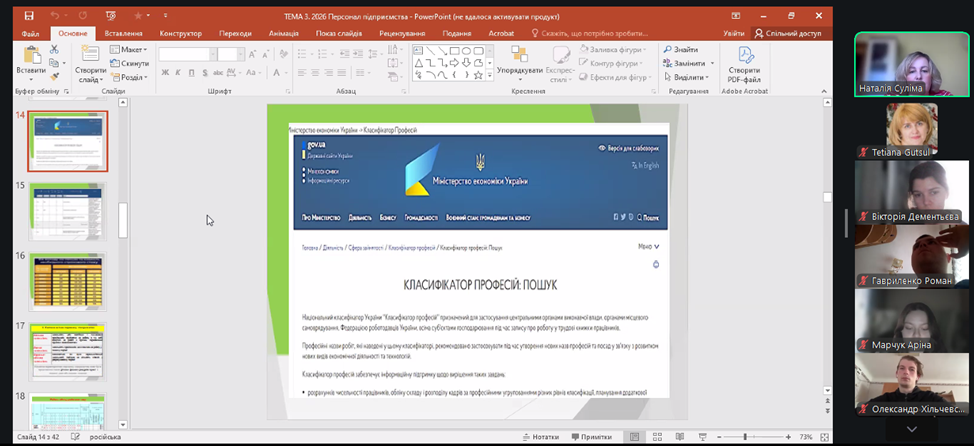Click zoom in plus button
Viewport: 974px width, 446px height.
[788, 437]
